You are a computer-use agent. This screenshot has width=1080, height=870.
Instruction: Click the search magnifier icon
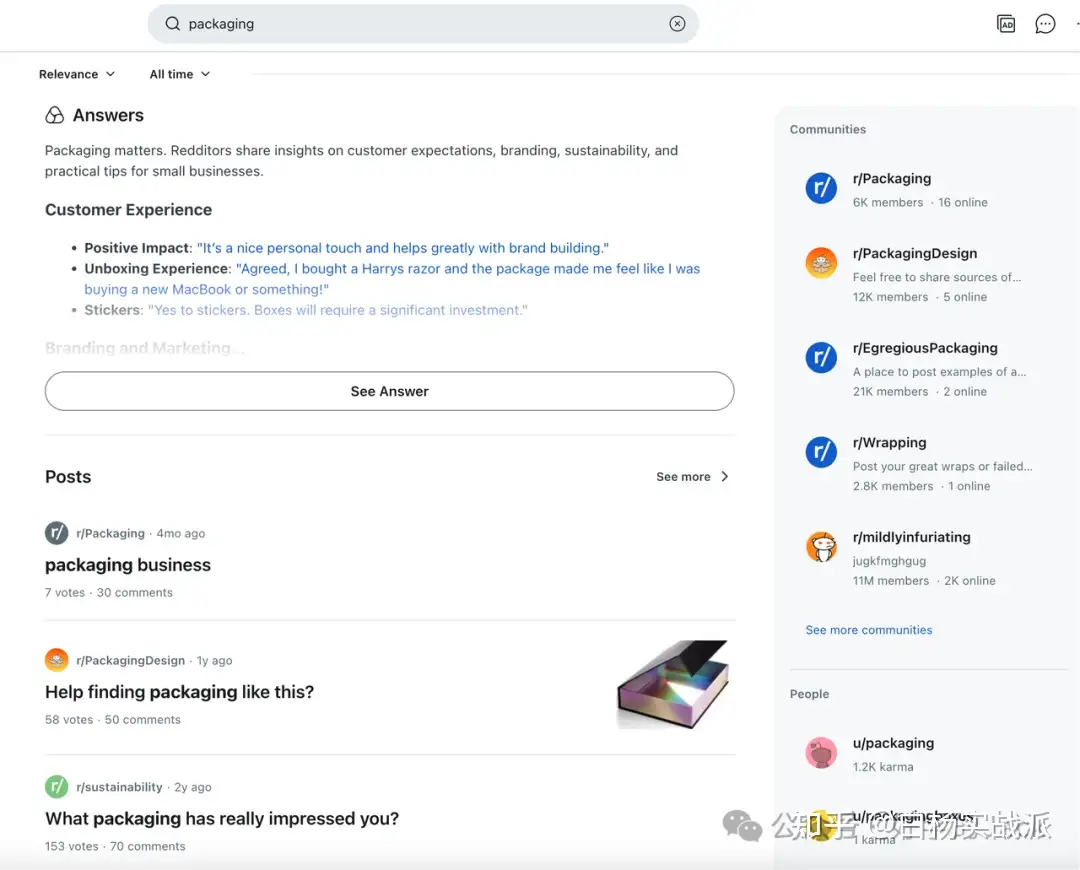click(172, 24)
